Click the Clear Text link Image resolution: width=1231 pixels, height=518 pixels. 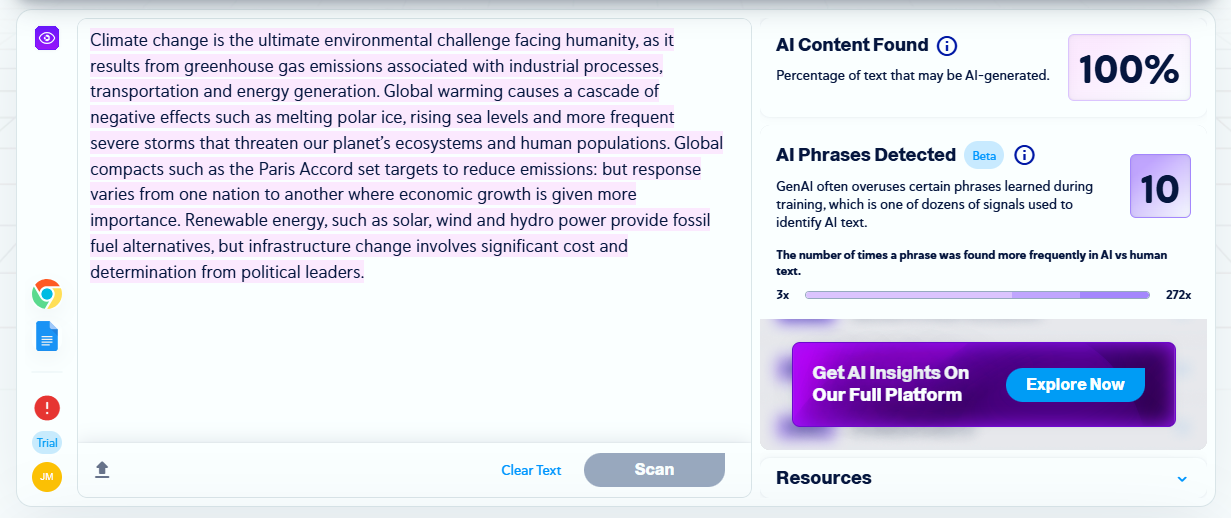pos(531,470)
